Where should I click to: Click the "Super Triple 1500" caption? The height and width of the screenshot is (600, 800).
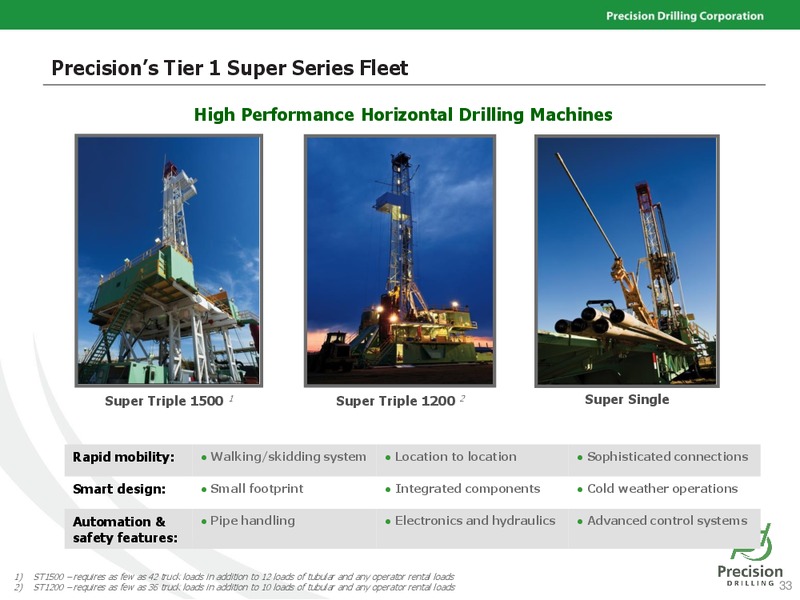coord(164,401)
